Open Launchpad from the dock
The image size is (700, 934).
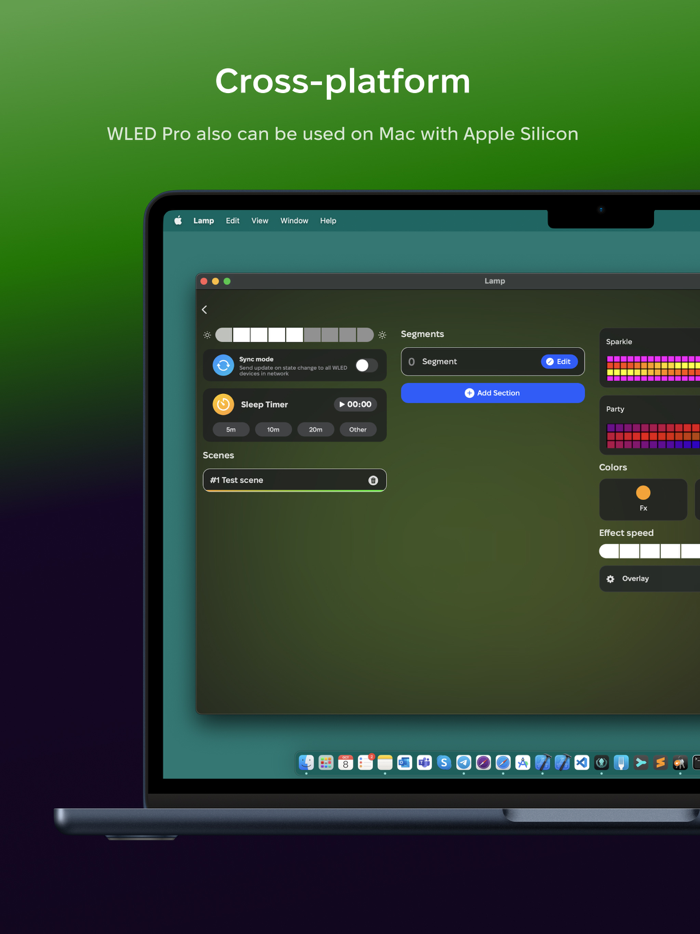(x=326, y=762)
